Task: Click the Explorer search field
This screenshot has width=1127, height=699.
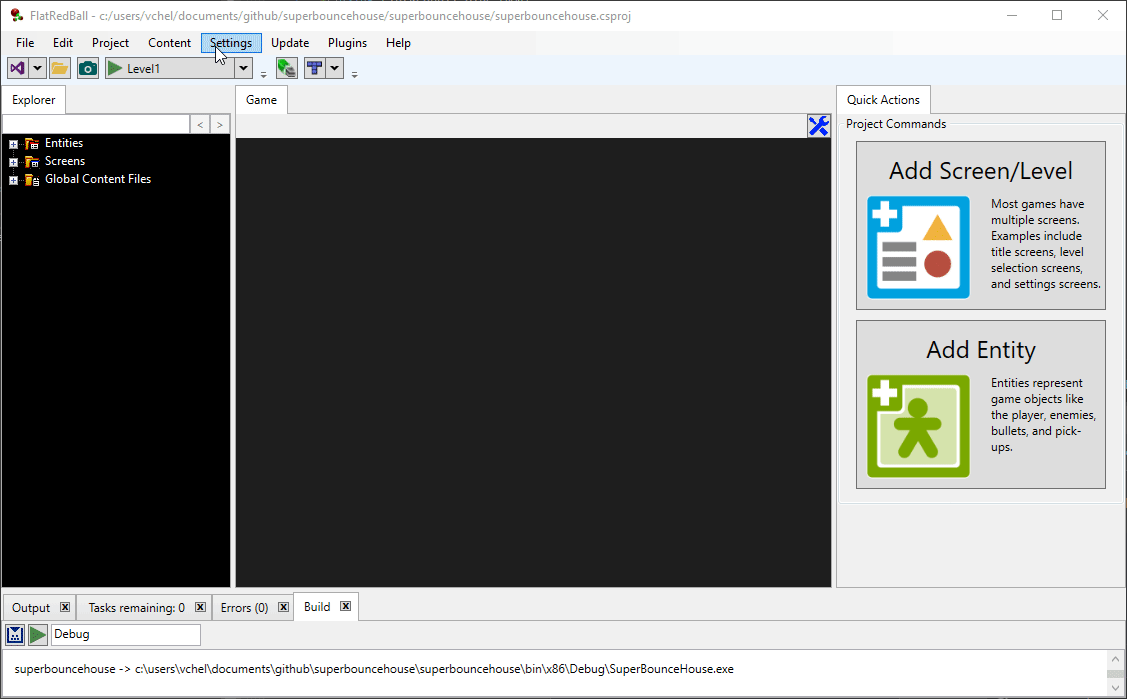Action: (96, 124)
